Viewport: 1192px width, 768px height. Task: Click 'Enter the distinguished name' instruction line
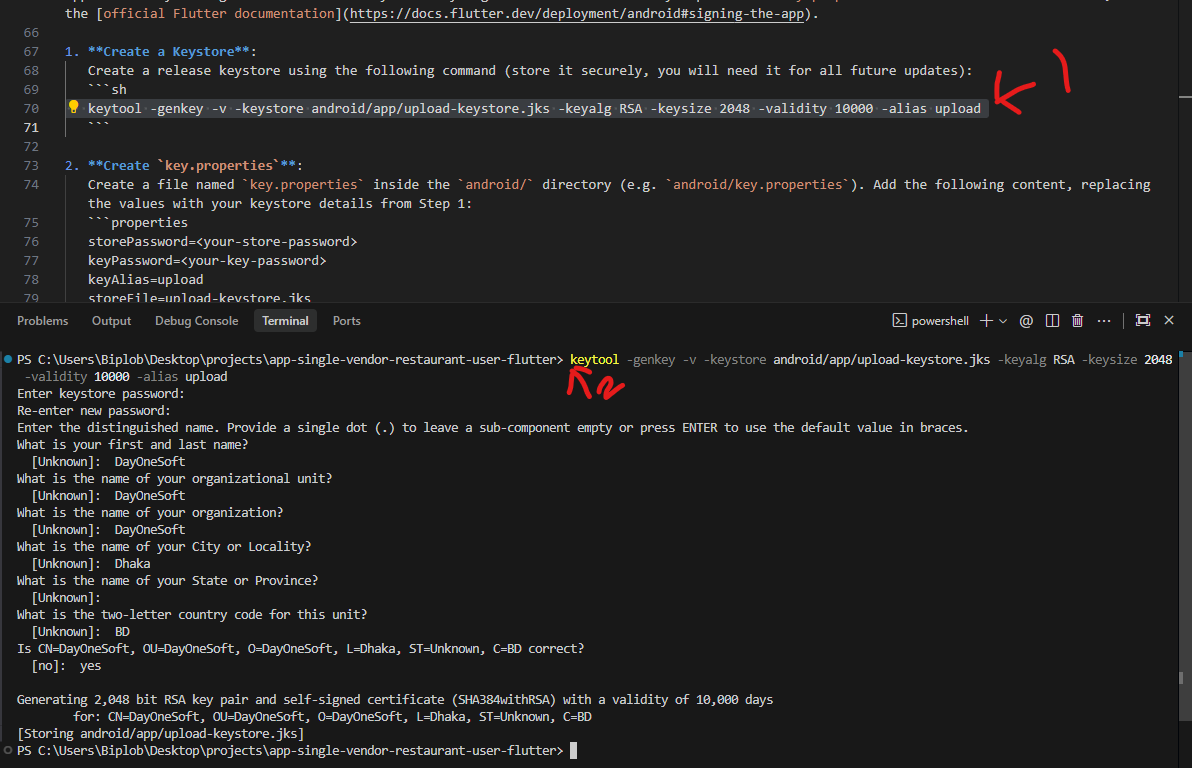(x=493, y=428)
